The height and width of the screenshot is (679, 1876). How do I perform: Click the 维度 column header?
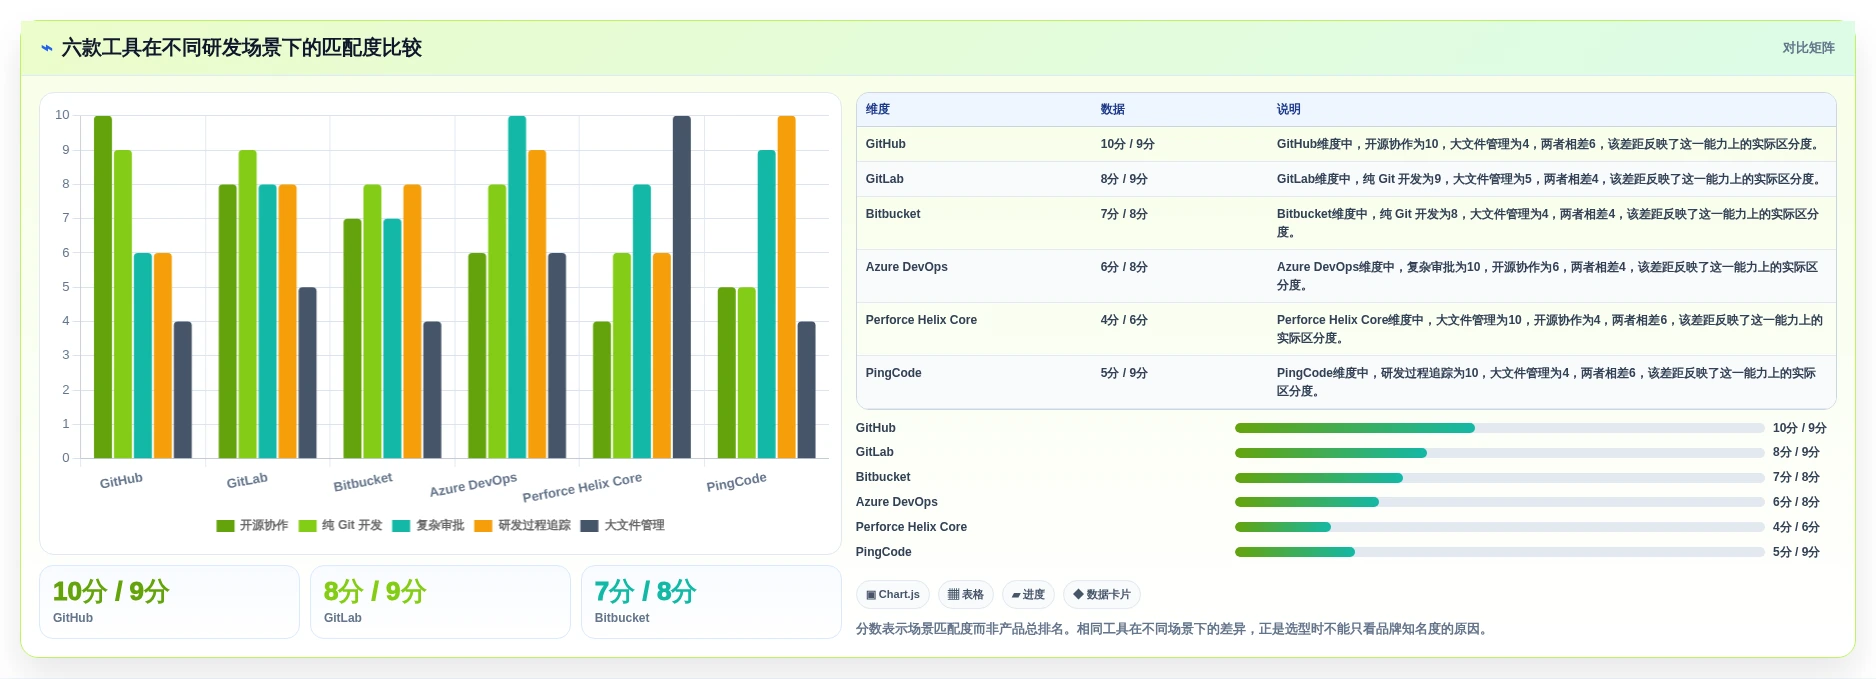[x=878, y=110]
